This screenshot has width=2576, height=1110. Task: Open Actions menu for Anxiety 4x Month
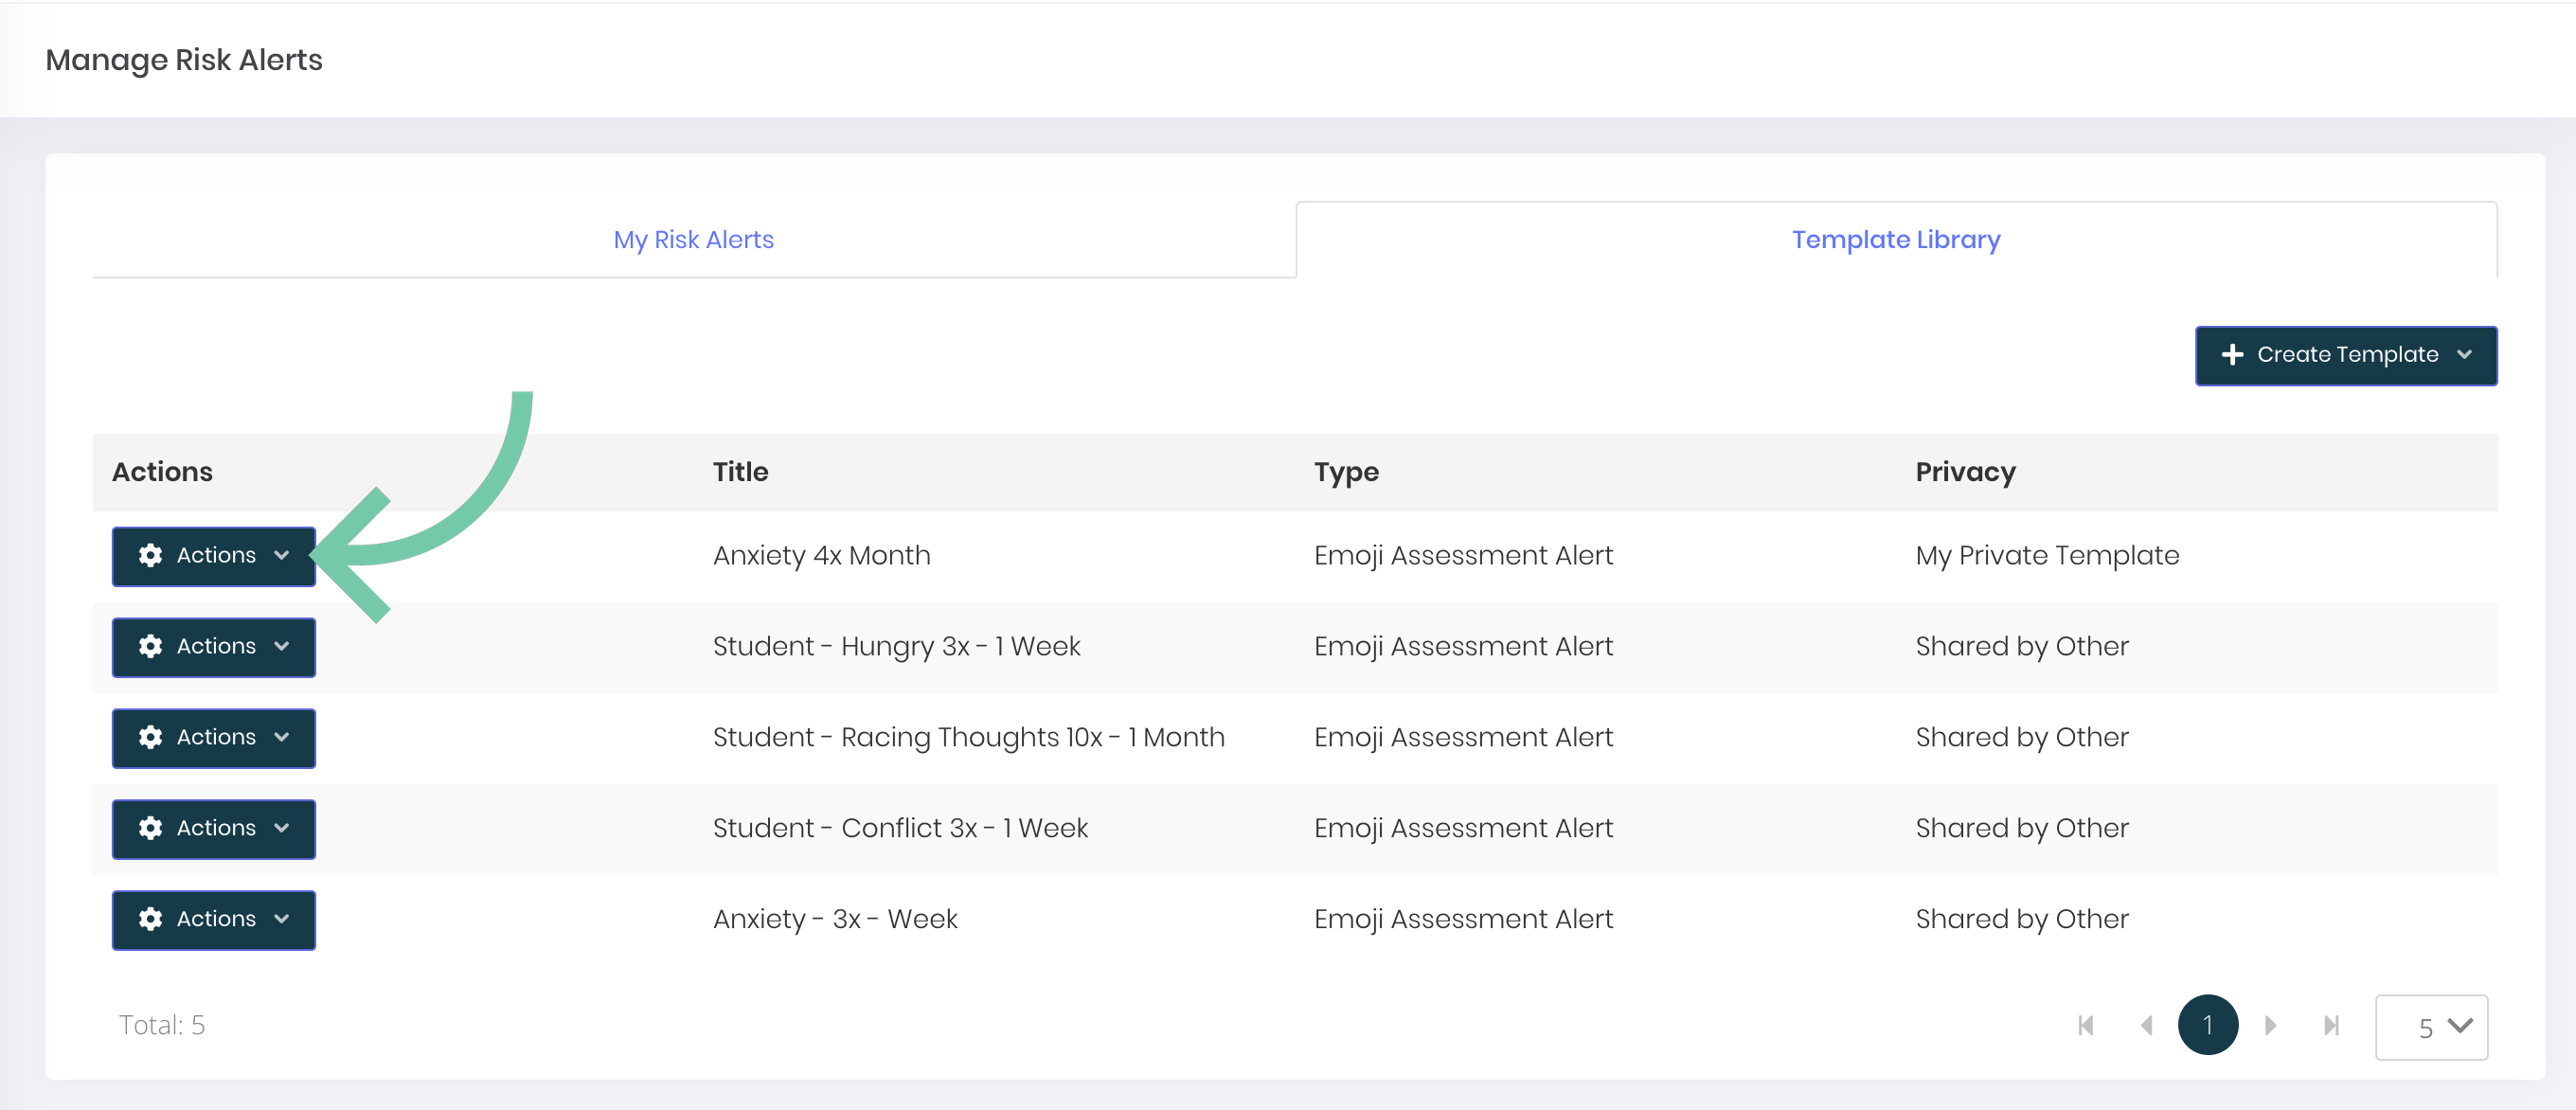[213, 556]
